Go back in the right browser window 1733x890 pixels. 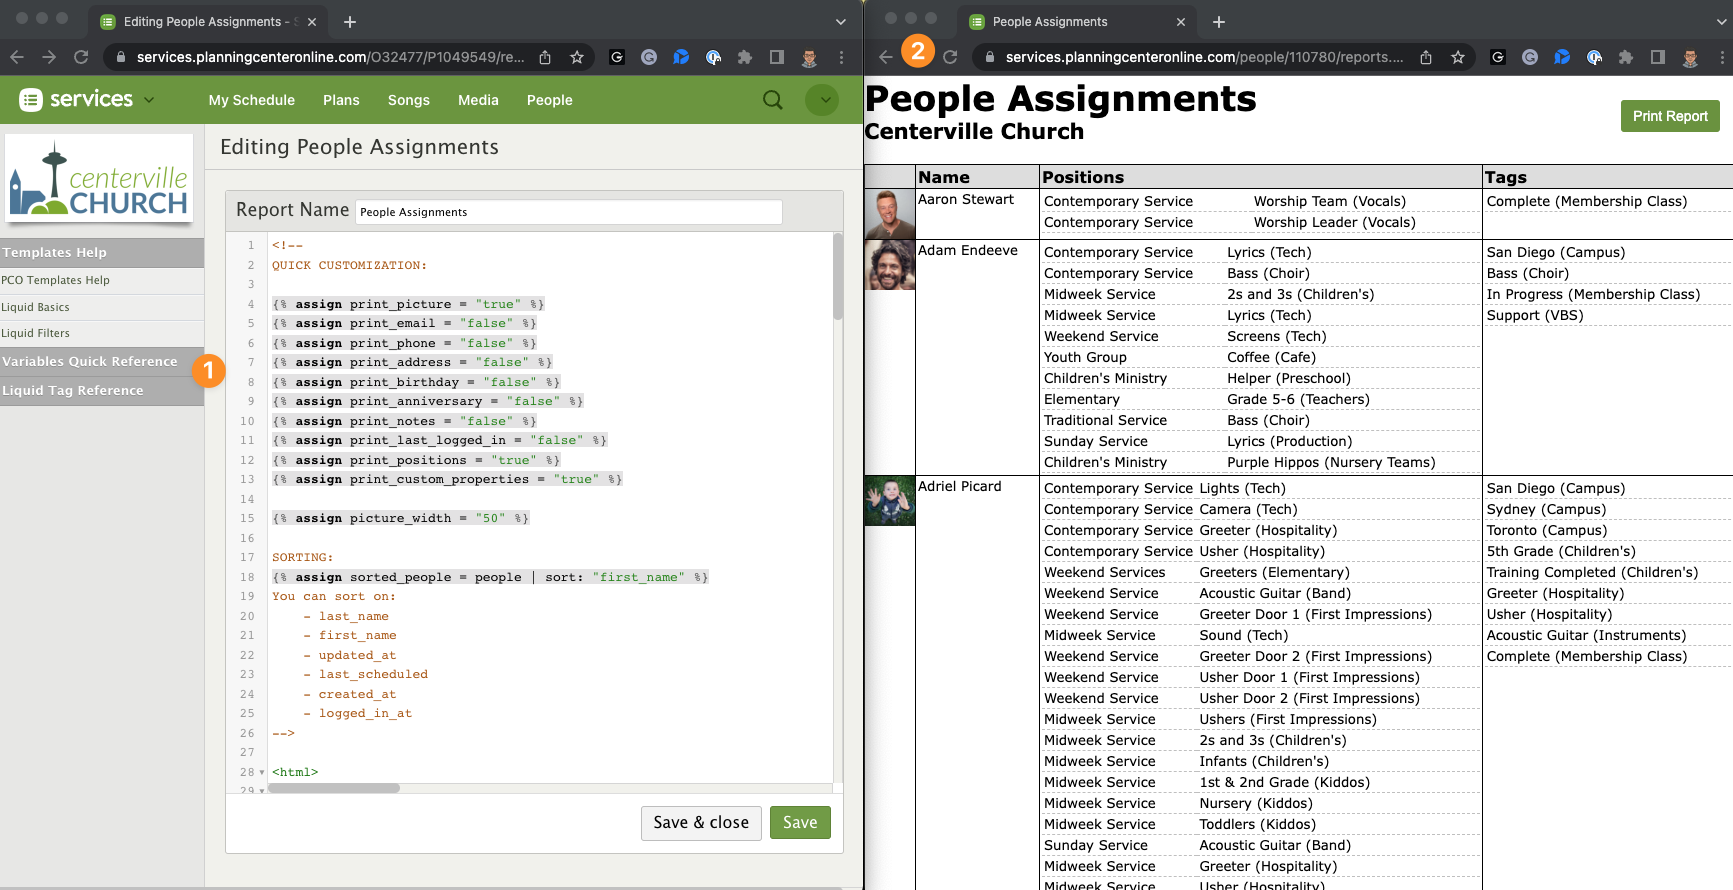885,57
